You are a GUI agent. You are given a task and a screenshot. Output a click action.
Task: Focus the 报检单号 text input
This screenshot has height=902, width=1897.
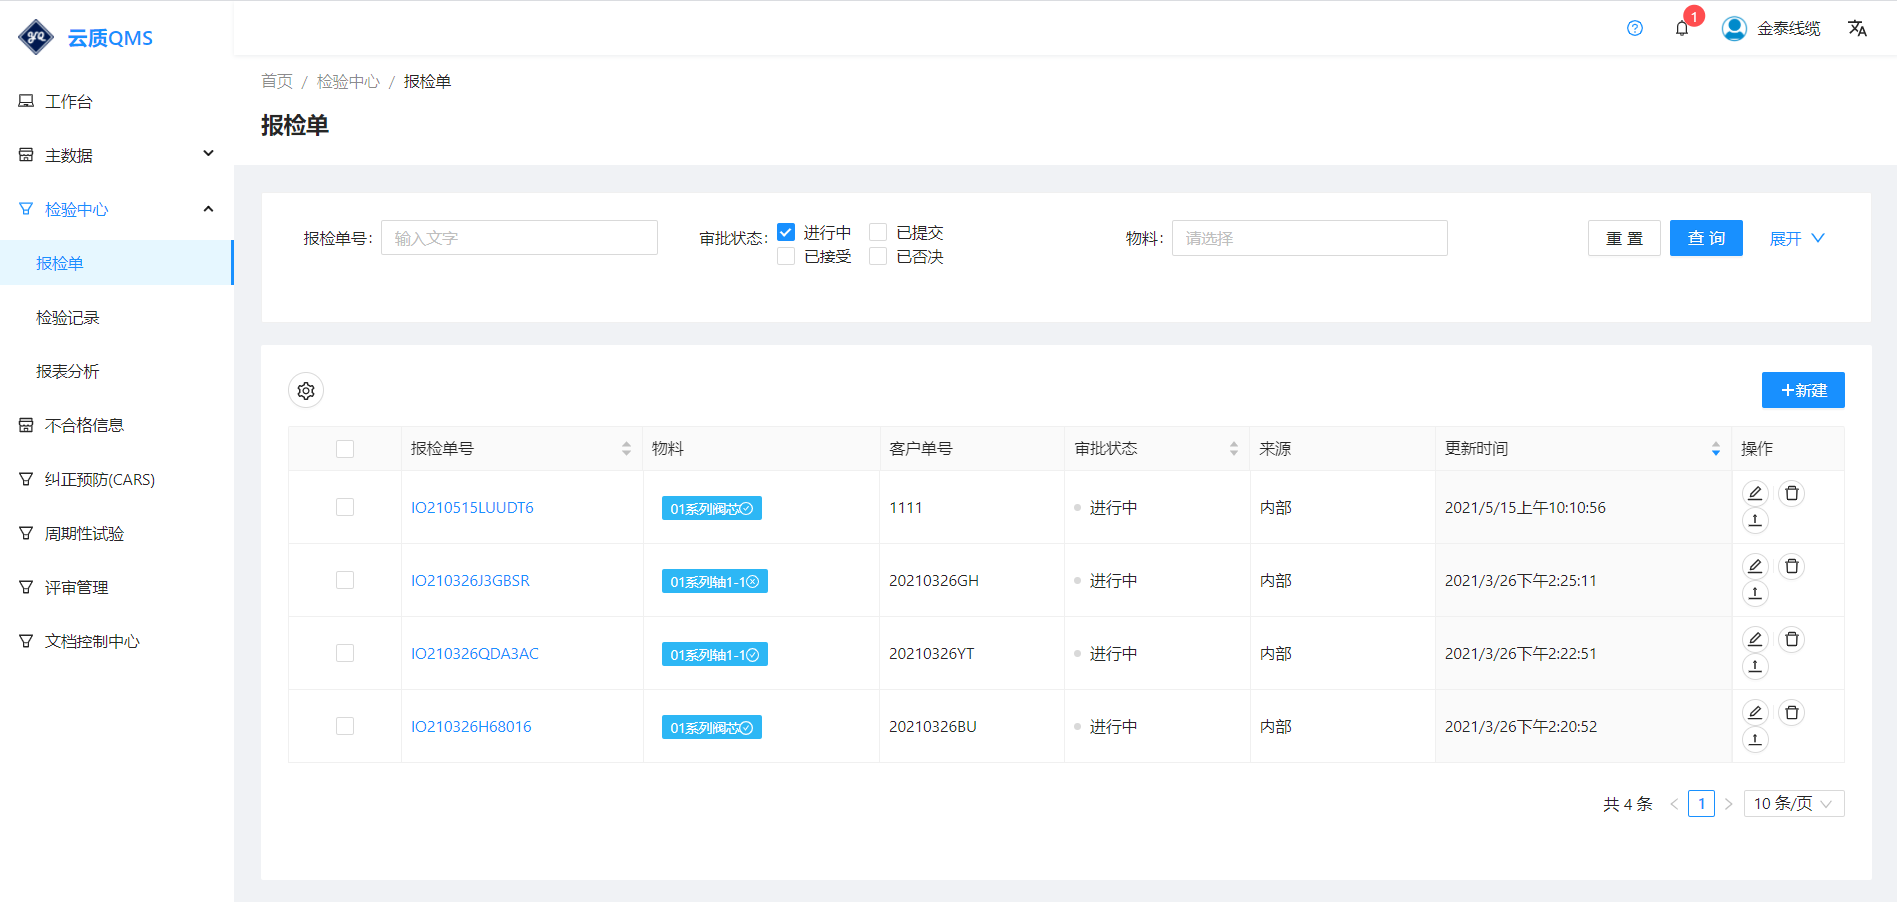coord(519,238)
